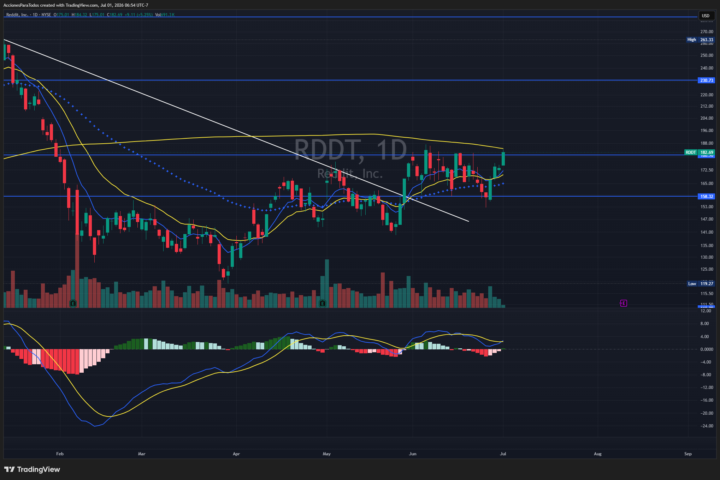
Task: Click the 270.00 price scale value
Action: point(707,32)
